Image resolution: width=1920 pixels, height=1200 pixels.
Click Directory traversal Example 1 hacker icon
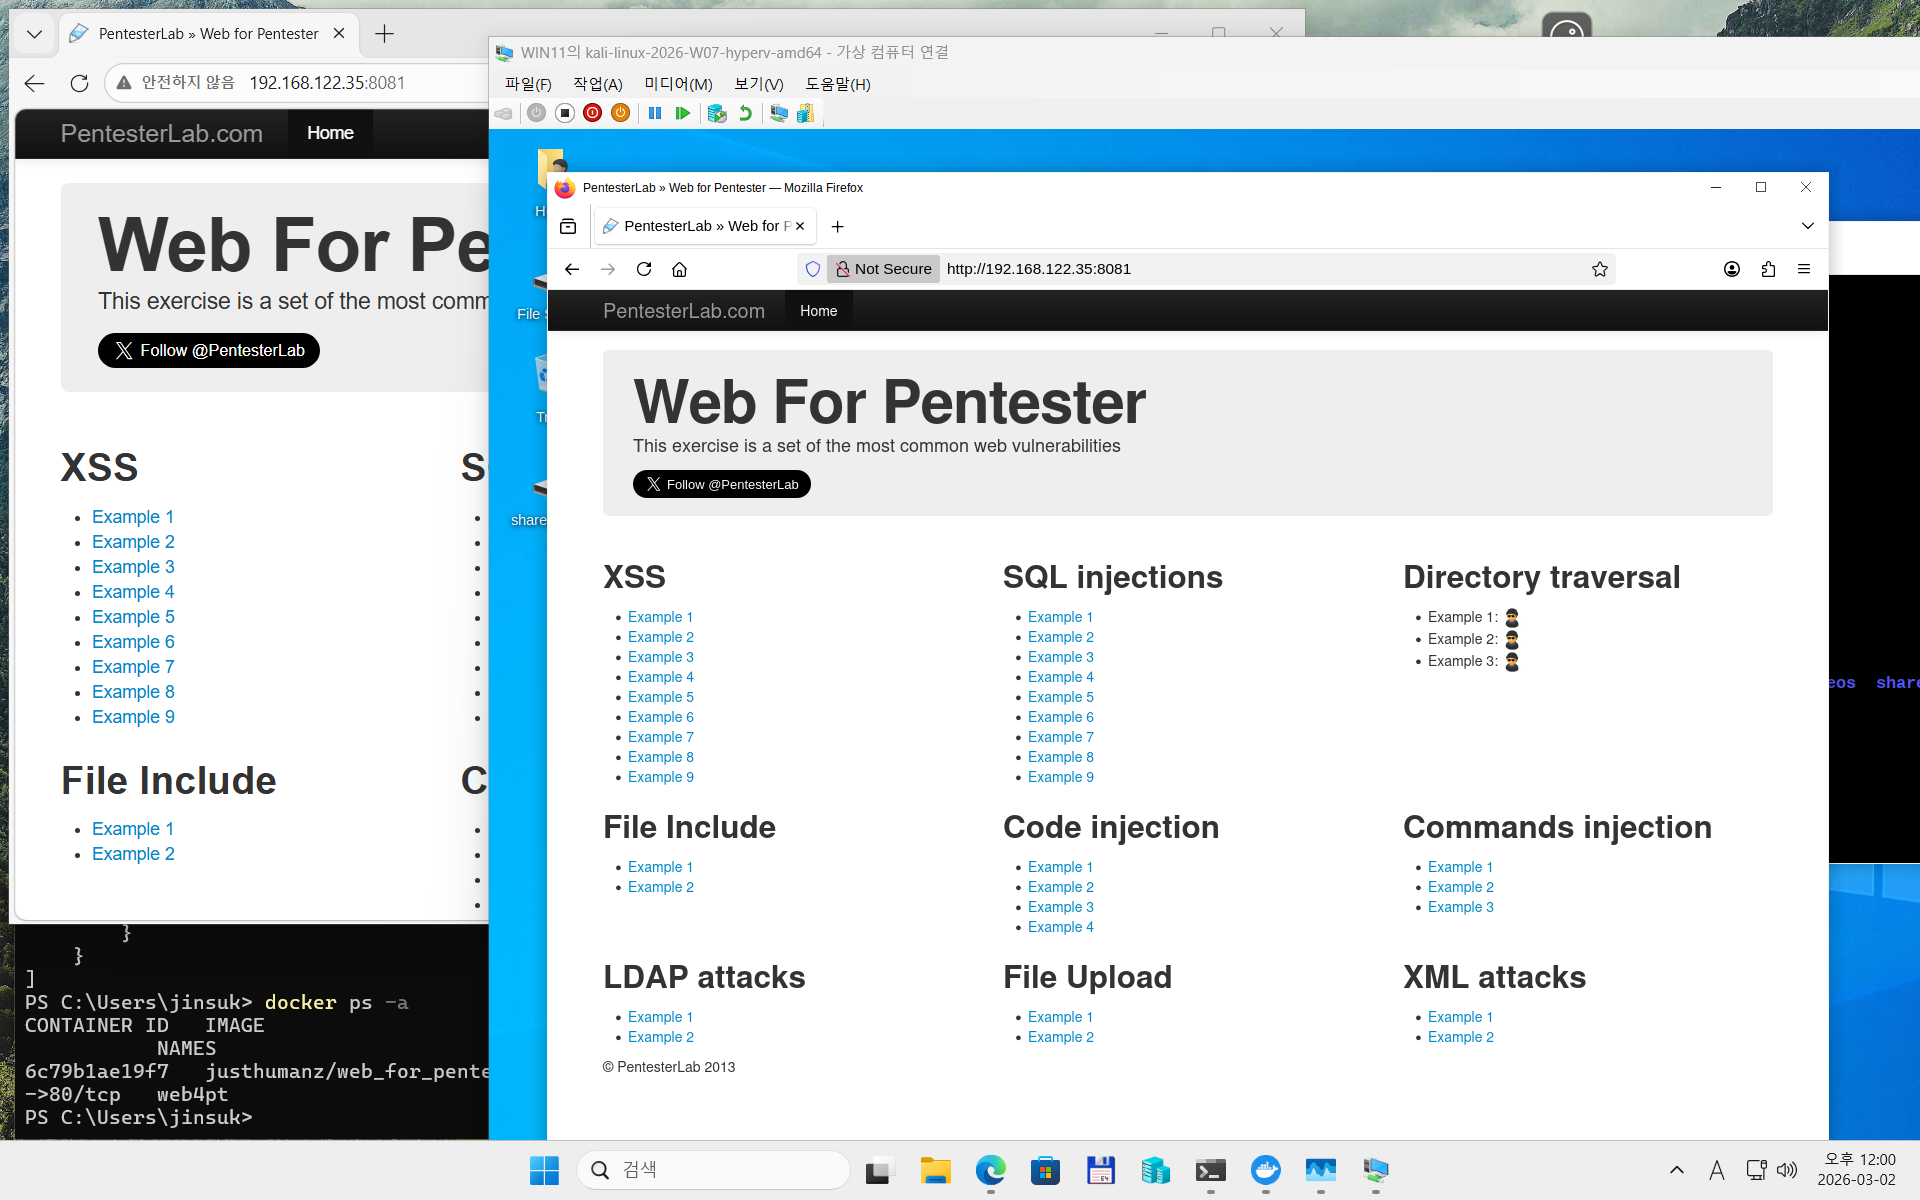[x=1512, y=617]
